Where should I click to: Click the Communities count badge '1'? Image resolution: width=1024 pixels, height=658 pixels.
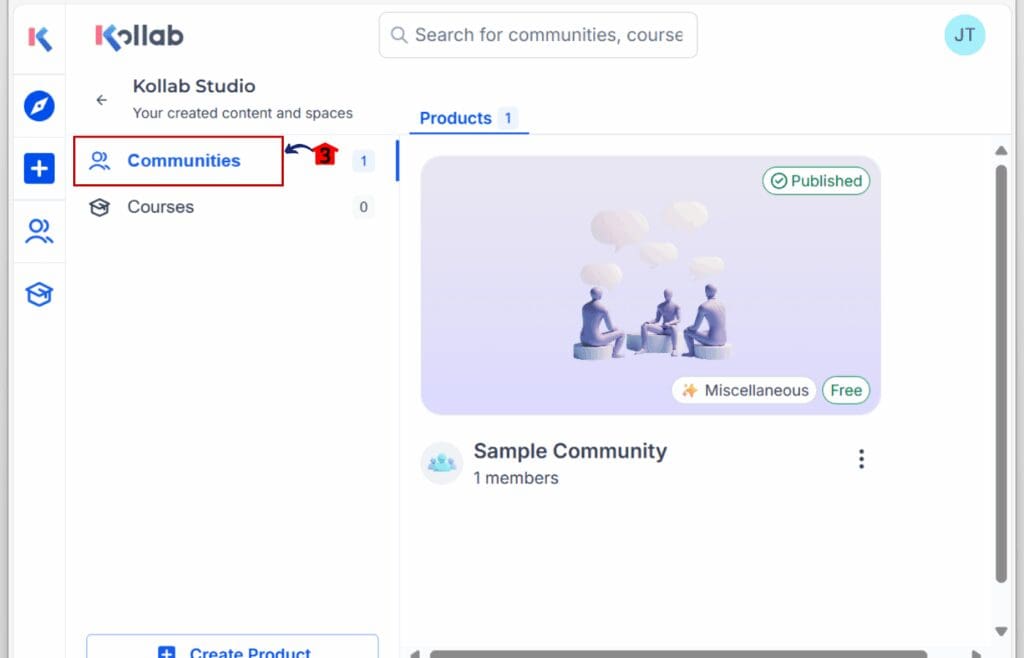pyautogui.click(x=364, y=161)
